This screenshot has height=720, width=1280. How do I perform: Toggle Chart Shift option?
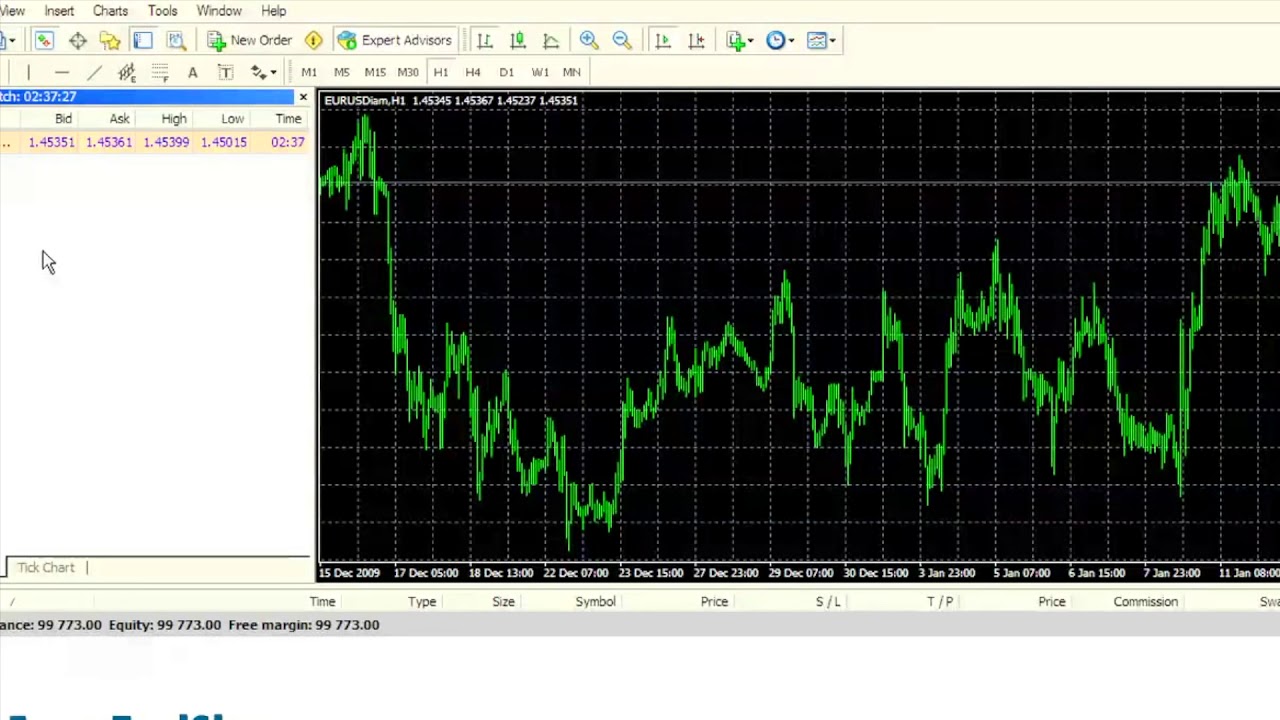pos(696,40)
